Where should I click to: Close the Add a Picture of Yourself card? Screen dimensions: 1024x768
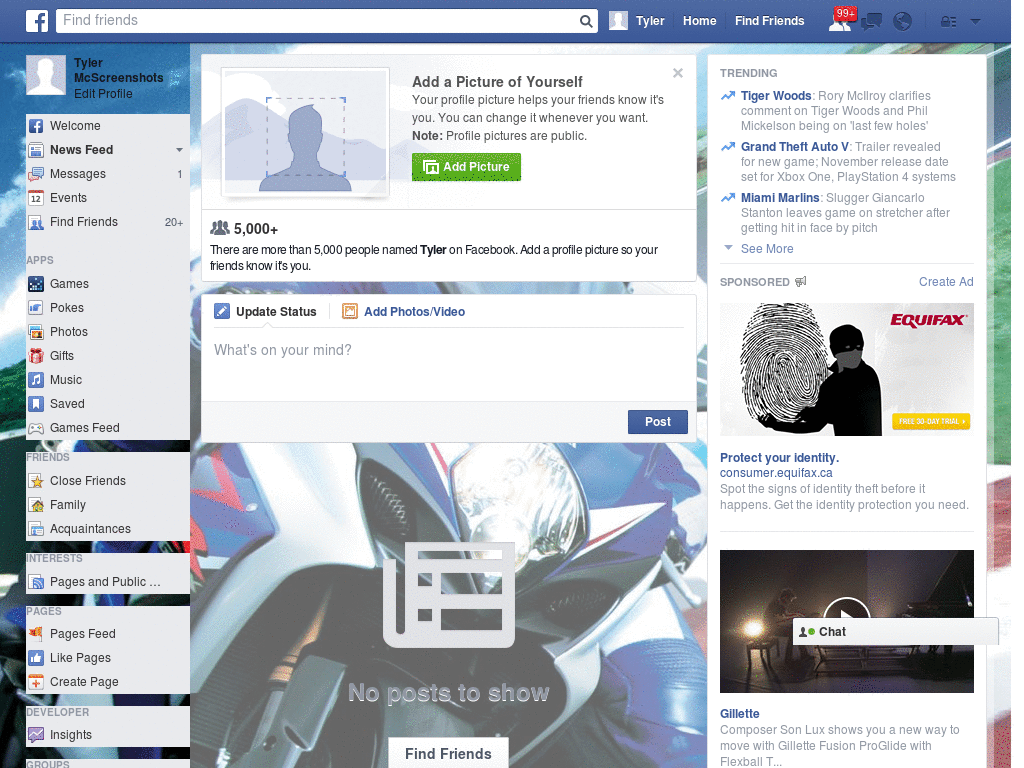pos(678,73)
